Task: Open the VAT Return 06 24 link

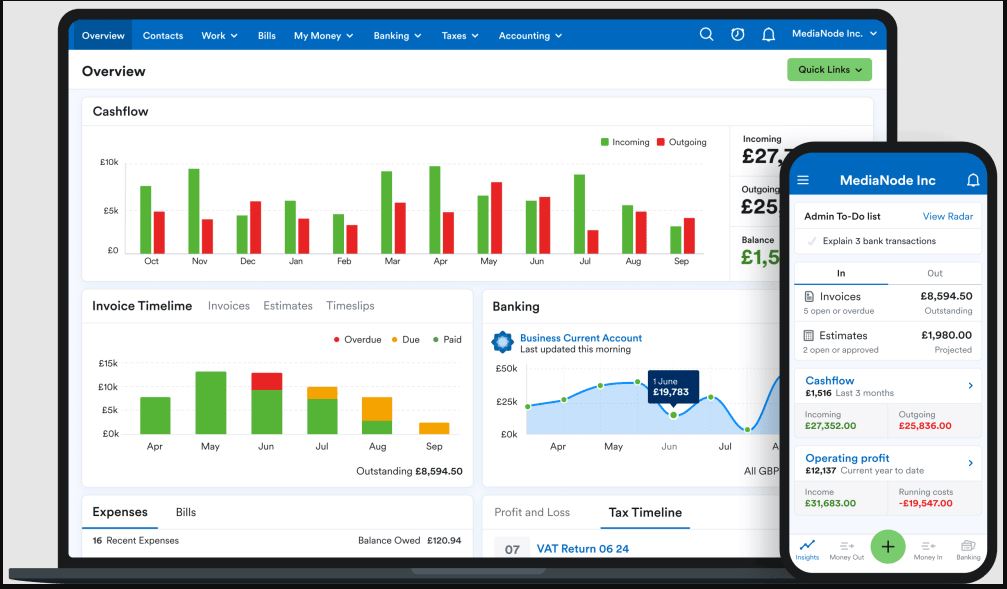Action: click(582, 549)
